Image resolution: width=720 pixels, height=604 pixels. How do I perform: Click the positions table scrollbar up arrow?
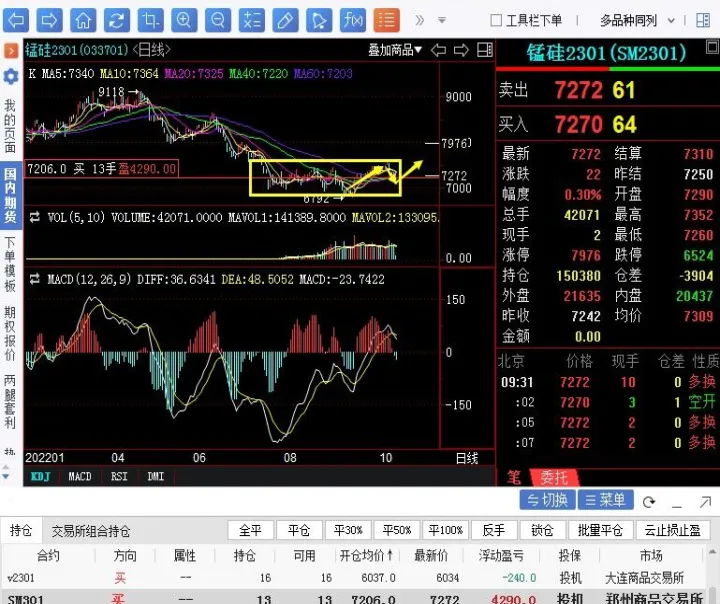(712, 552)
